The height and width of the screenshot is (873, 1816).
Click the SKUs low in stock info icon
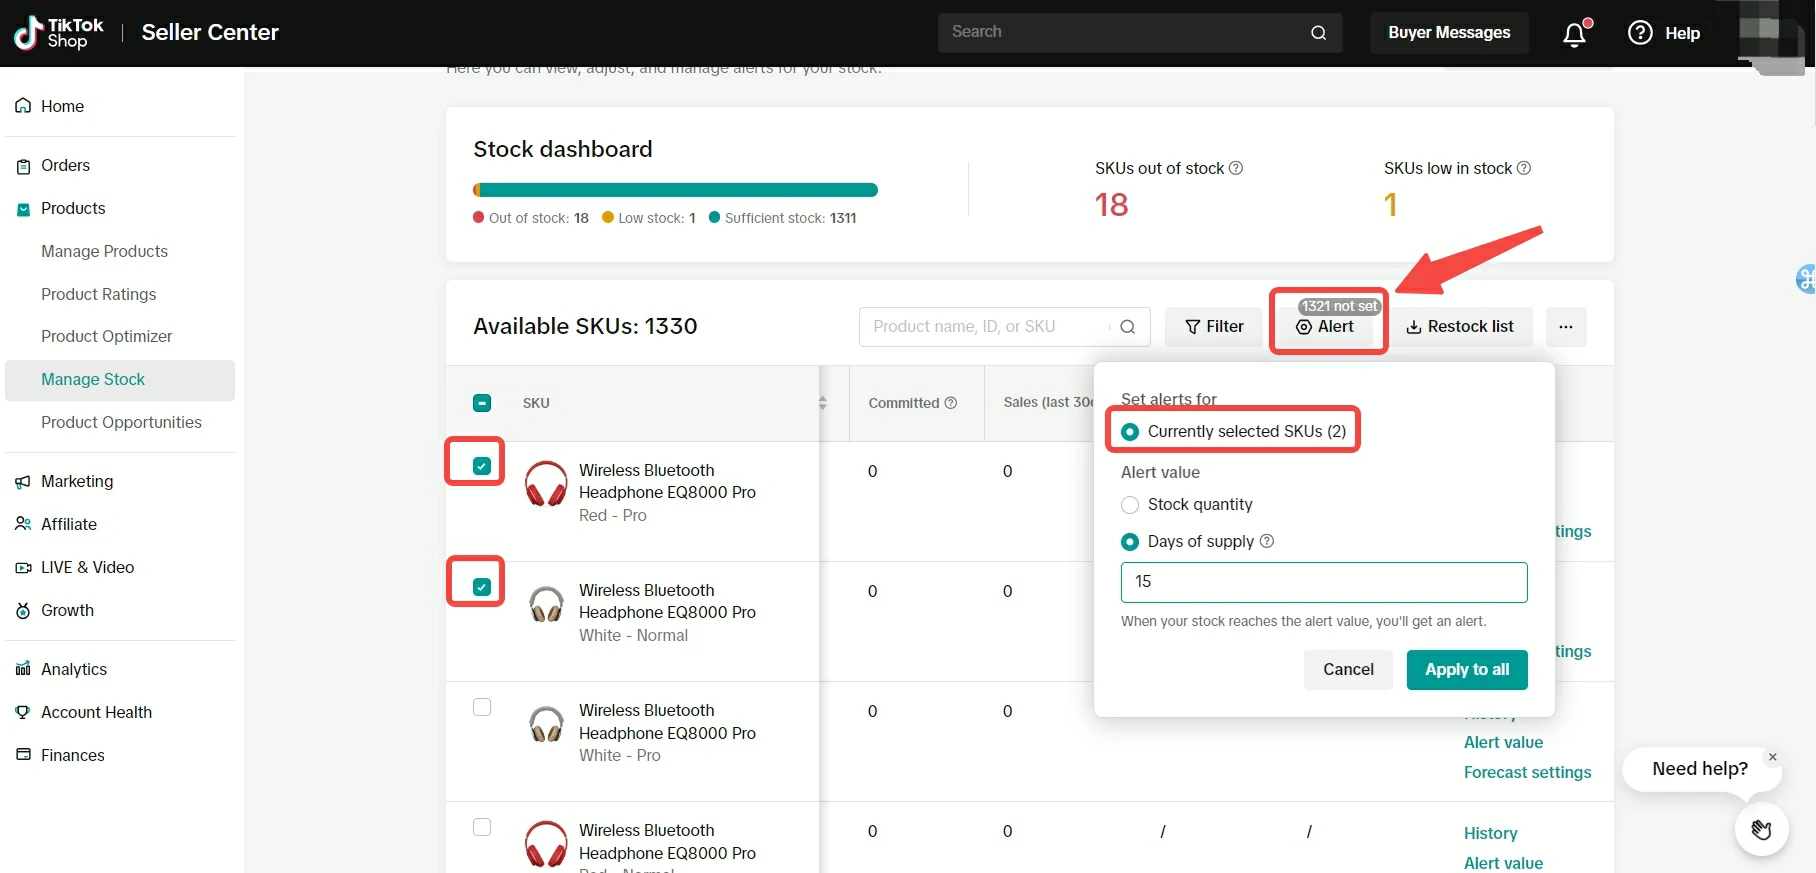pos(1524,168)
